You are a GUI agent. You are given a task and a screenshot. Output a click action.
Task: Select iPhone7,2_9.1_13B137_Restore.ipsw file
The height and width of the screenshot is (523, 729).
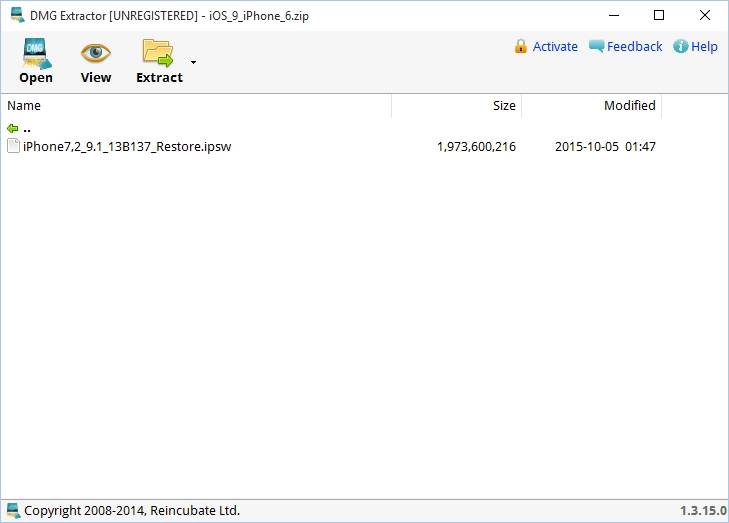127,146
